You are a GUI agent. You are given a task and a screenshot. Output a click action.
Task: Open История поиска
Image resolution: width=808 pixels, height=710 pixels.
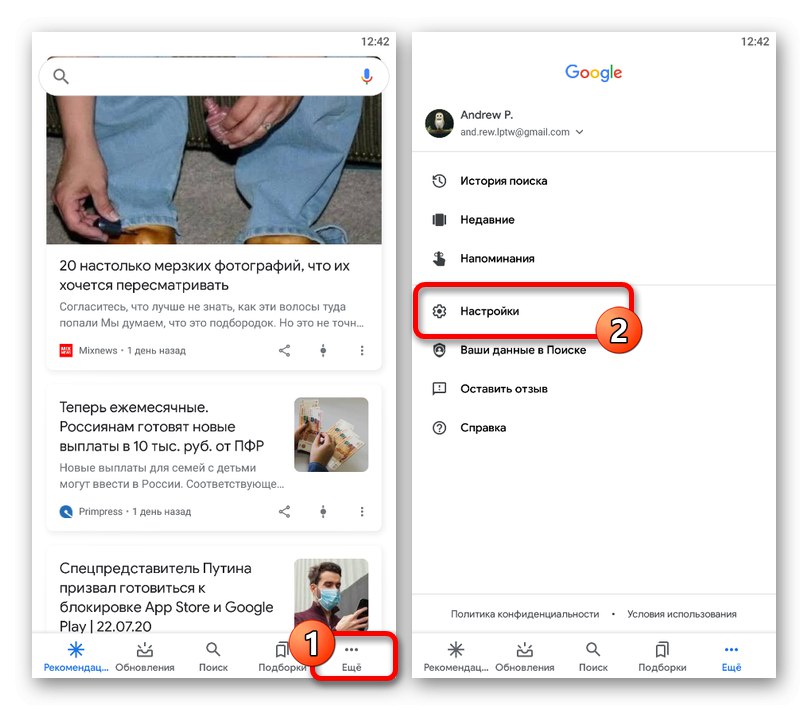[594, 181]
